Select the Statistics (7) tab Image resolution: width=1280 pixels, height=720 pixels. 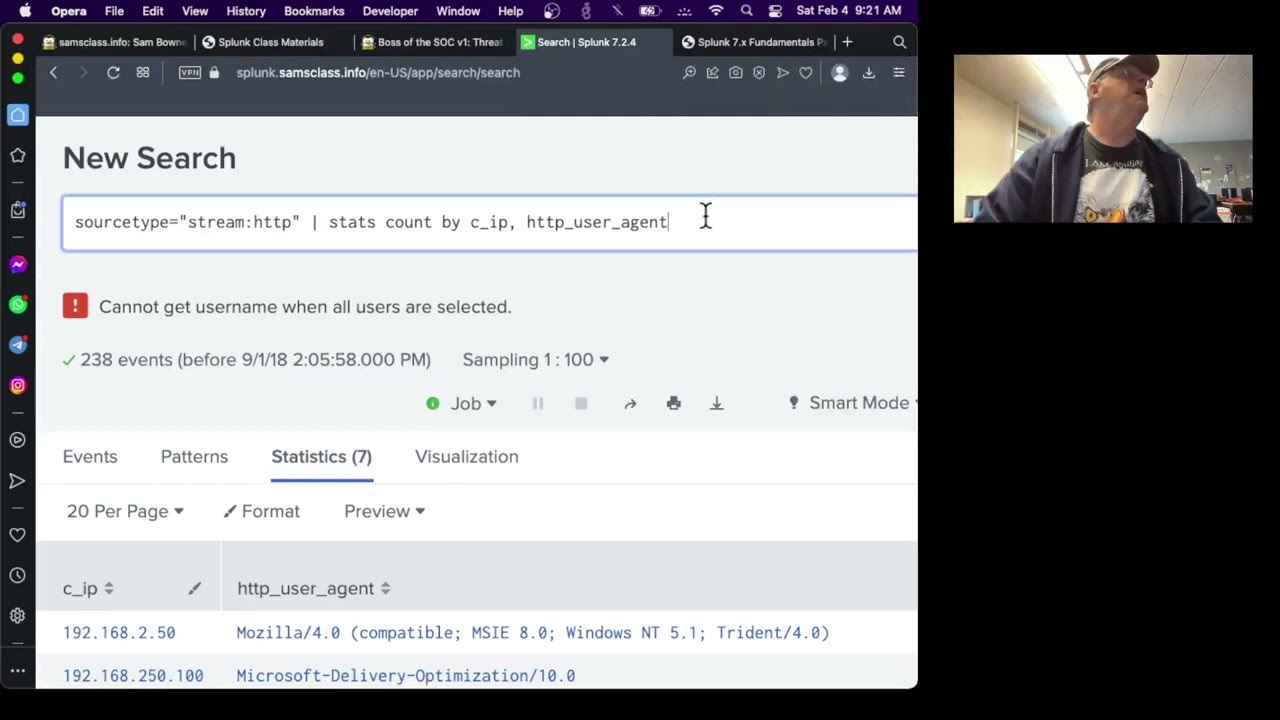321,456
